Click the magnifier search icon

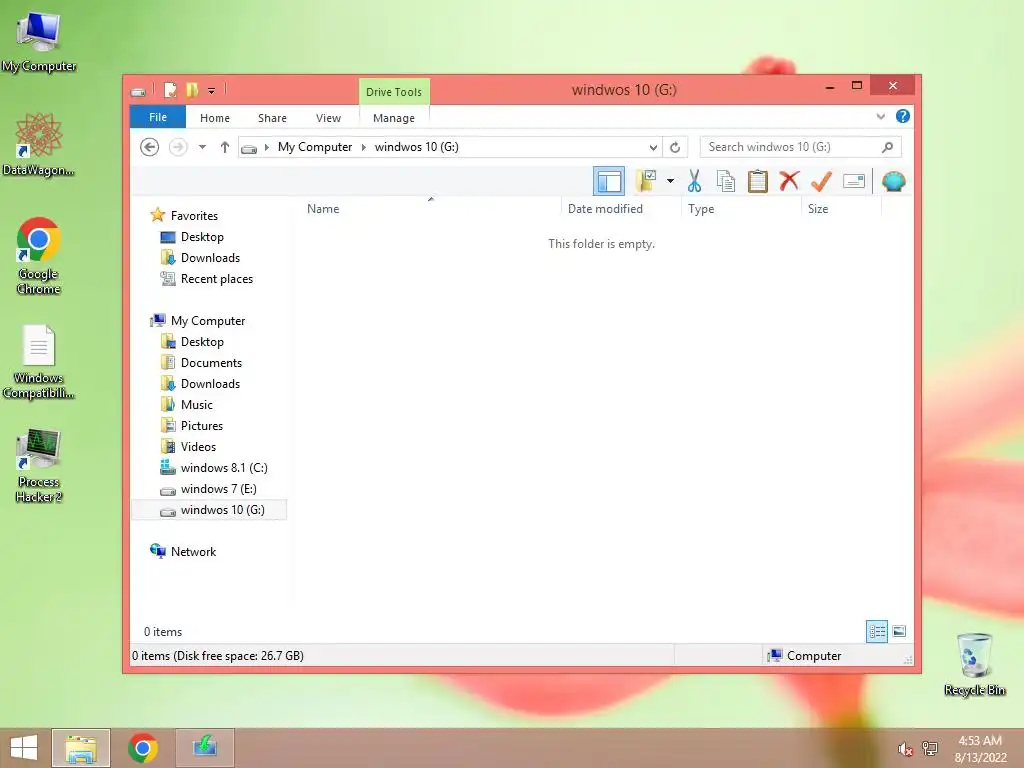[888, 147]
